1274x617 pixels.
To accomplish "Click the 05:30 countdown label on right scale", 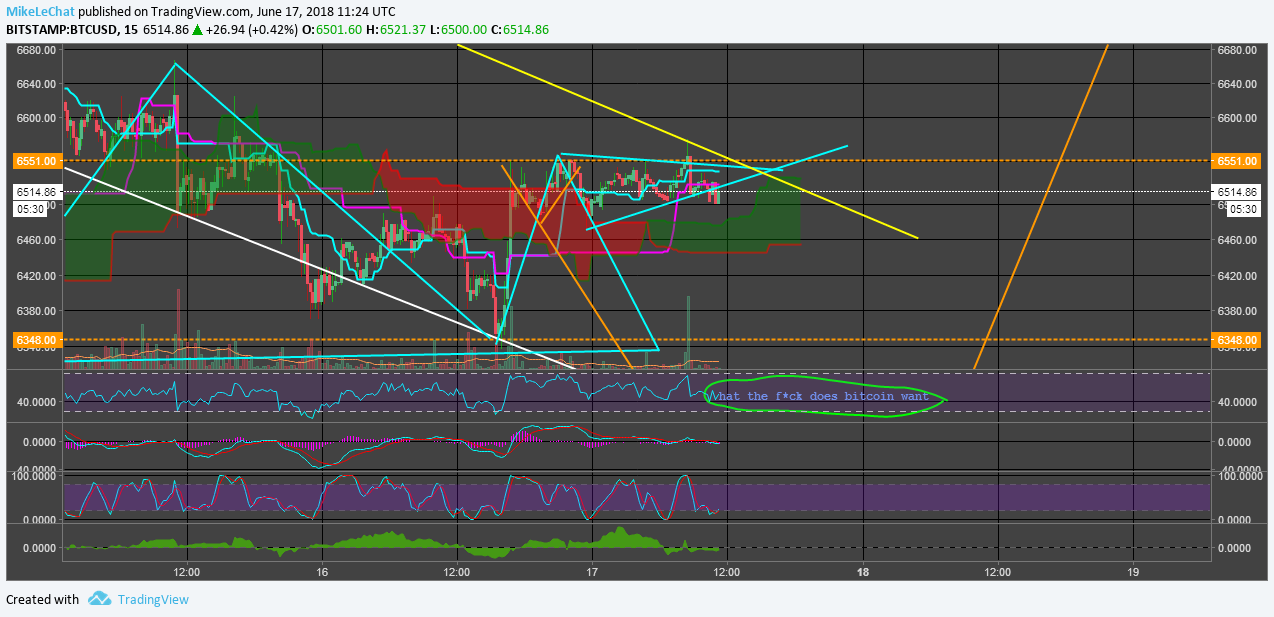I will 1243,209.
